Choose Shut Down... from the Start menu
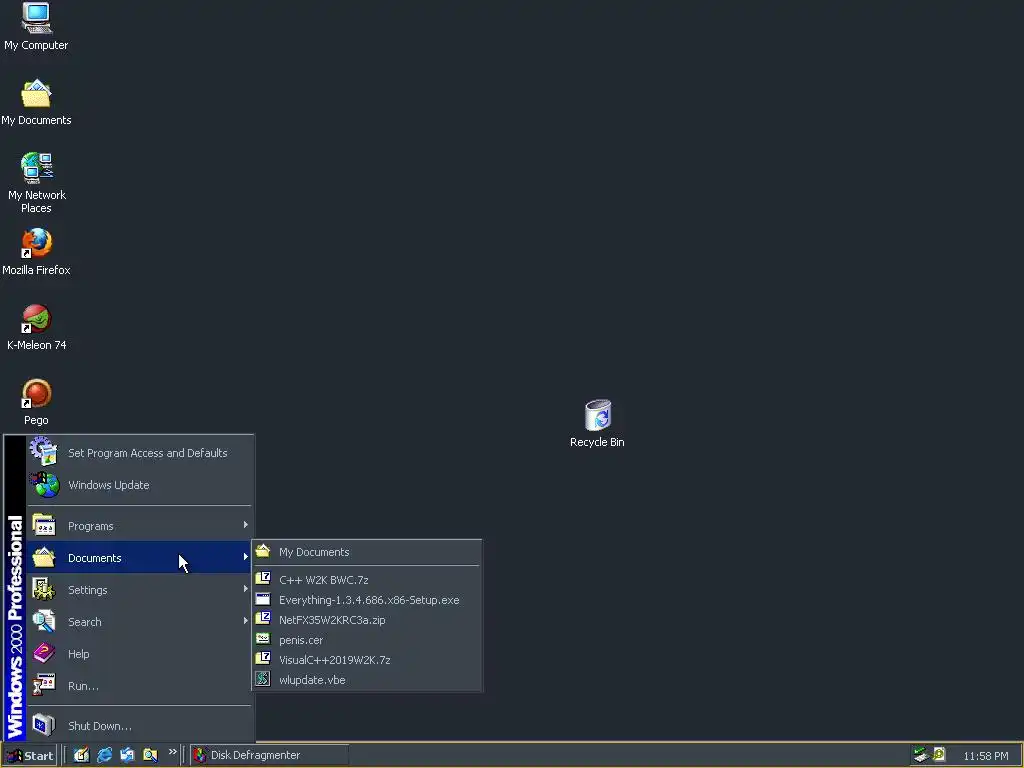Screen dimensions: 1024x768 (x=139, y=726)
